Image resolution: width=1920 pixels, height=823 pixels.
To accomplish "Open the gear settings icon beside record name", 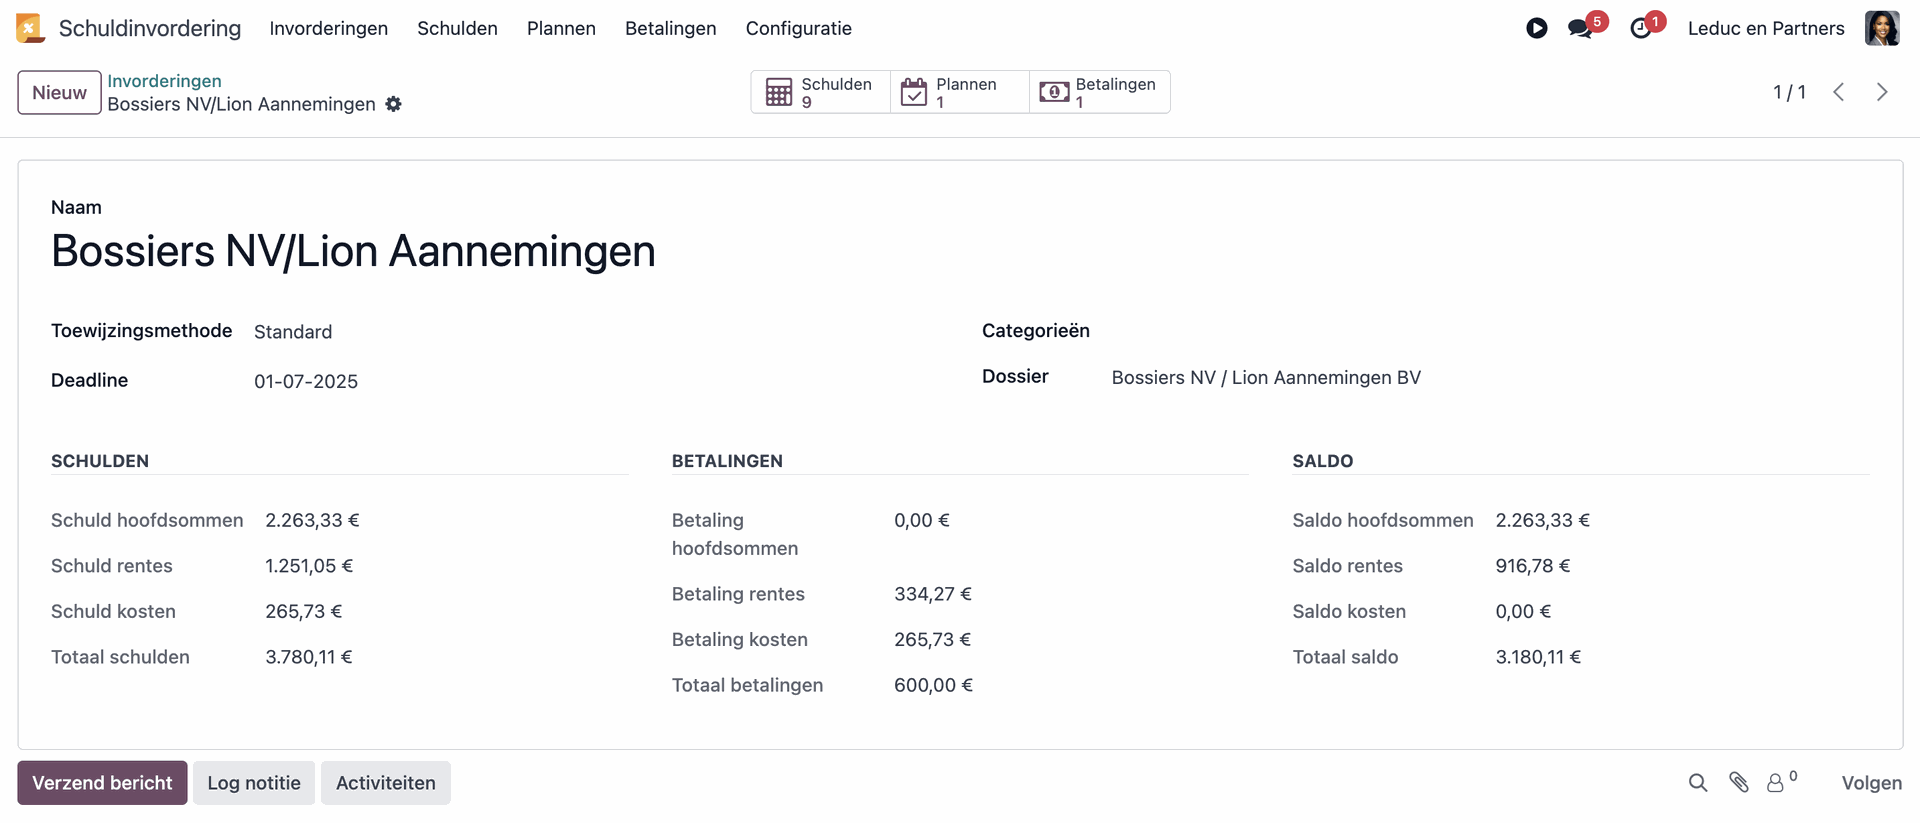I will click(394, 104).
